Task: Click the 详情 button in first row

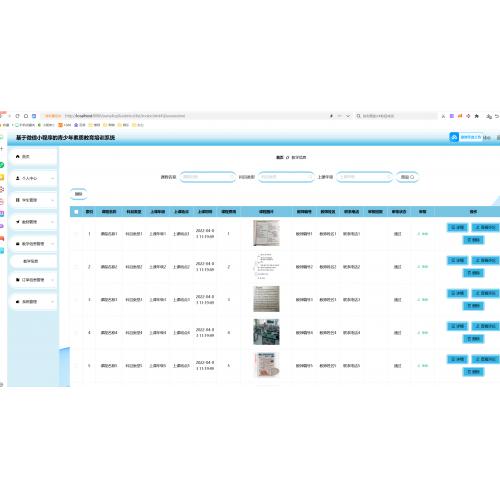Action: point(457,227)
